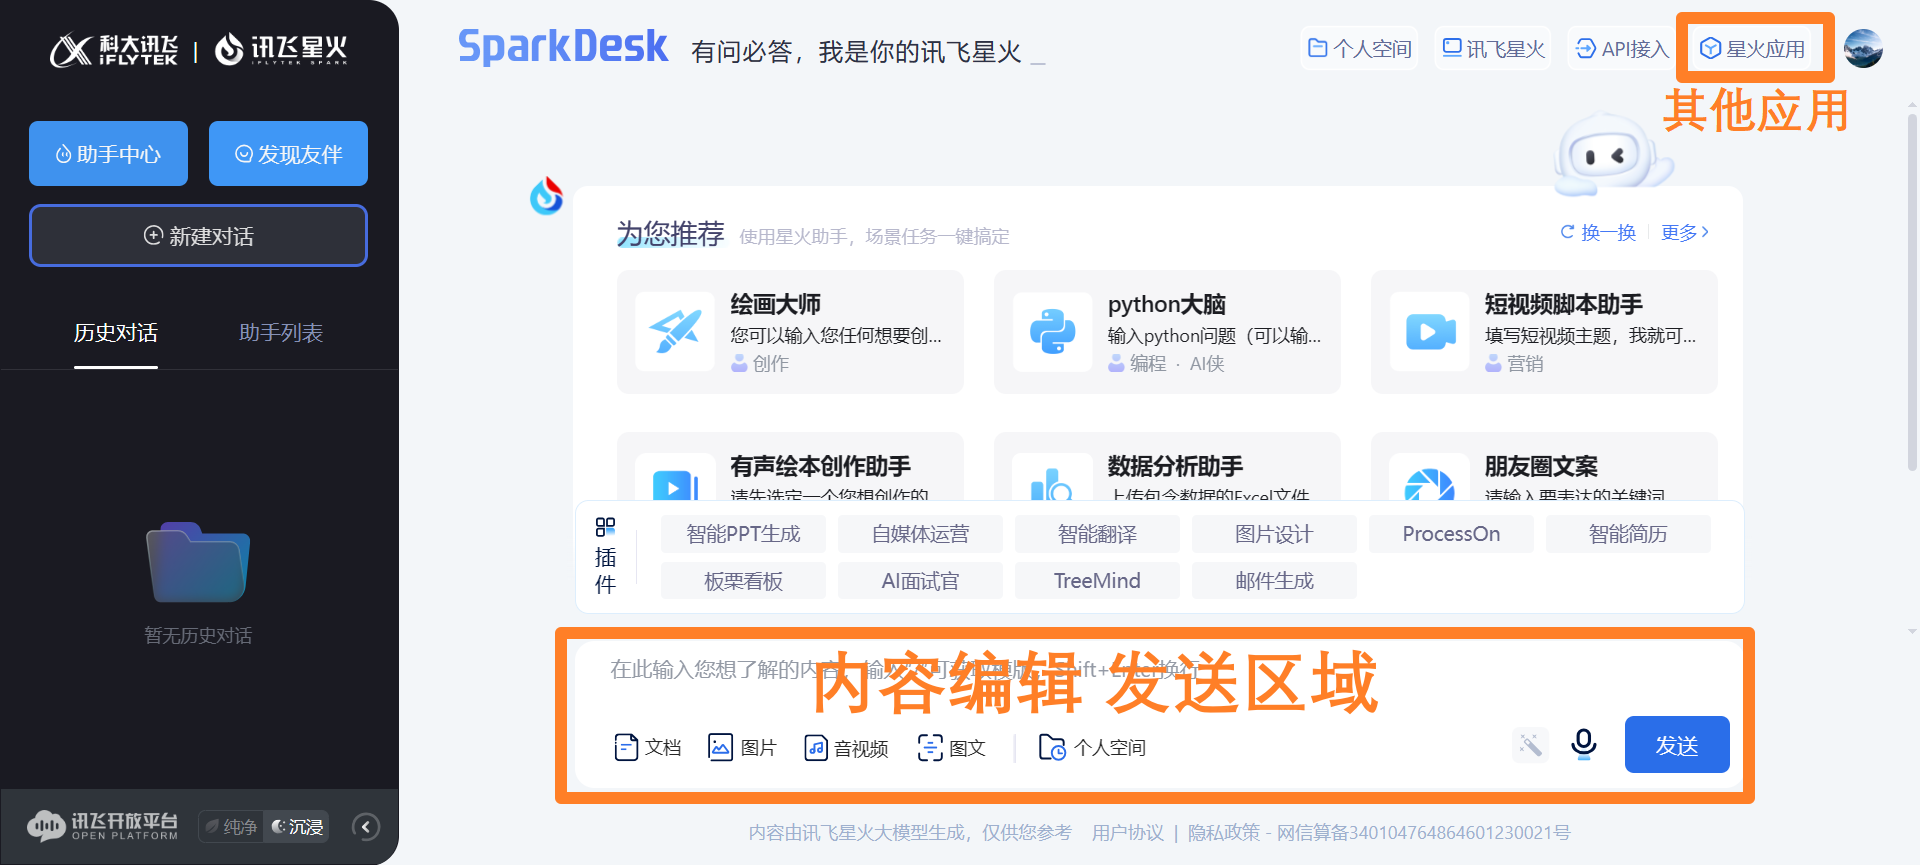The height and width of the screenshot is (865, 1920).
Task: Click the 插件 grid icon
Action: tap(605, 527)
